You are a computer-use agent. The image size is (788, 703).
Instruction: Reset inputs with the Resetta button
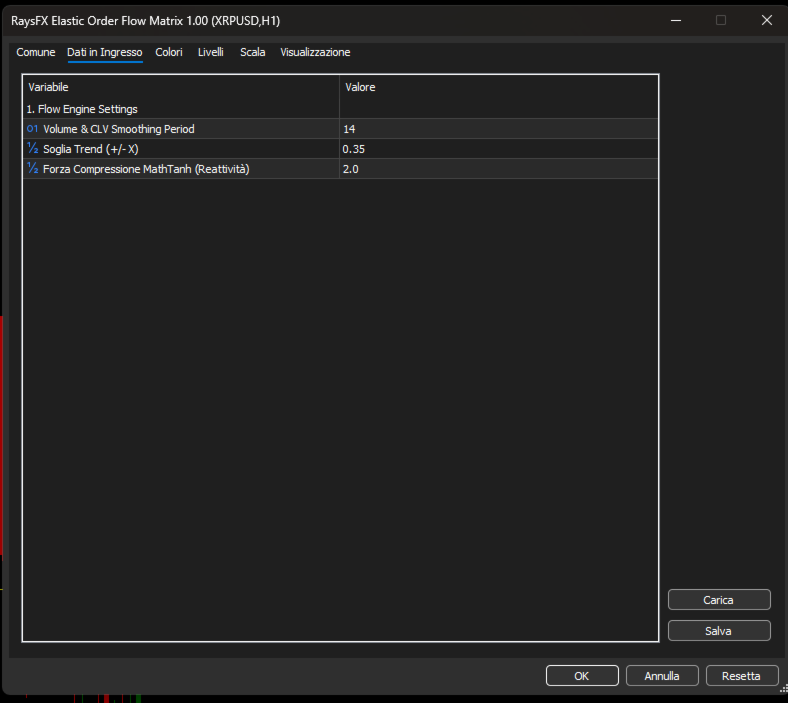tap(741, 676)
